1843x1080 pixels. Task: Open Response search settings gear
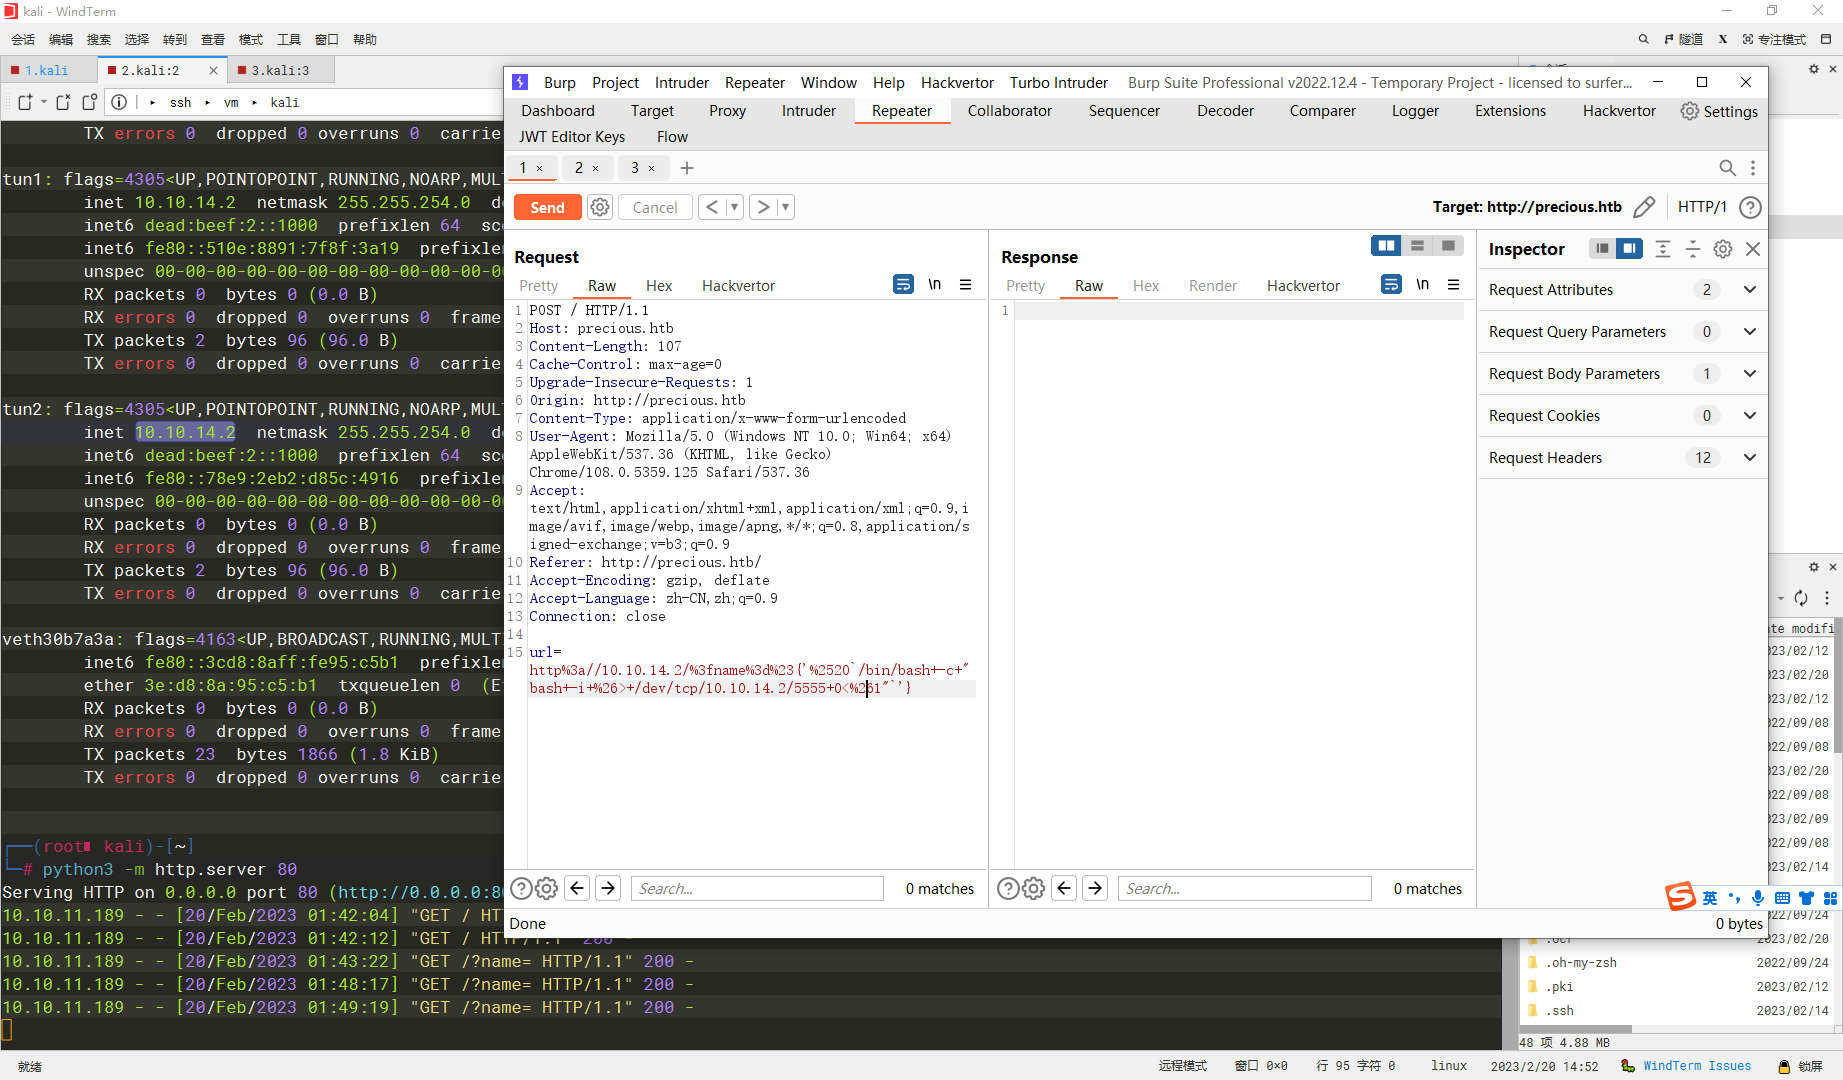(1034, 888)
